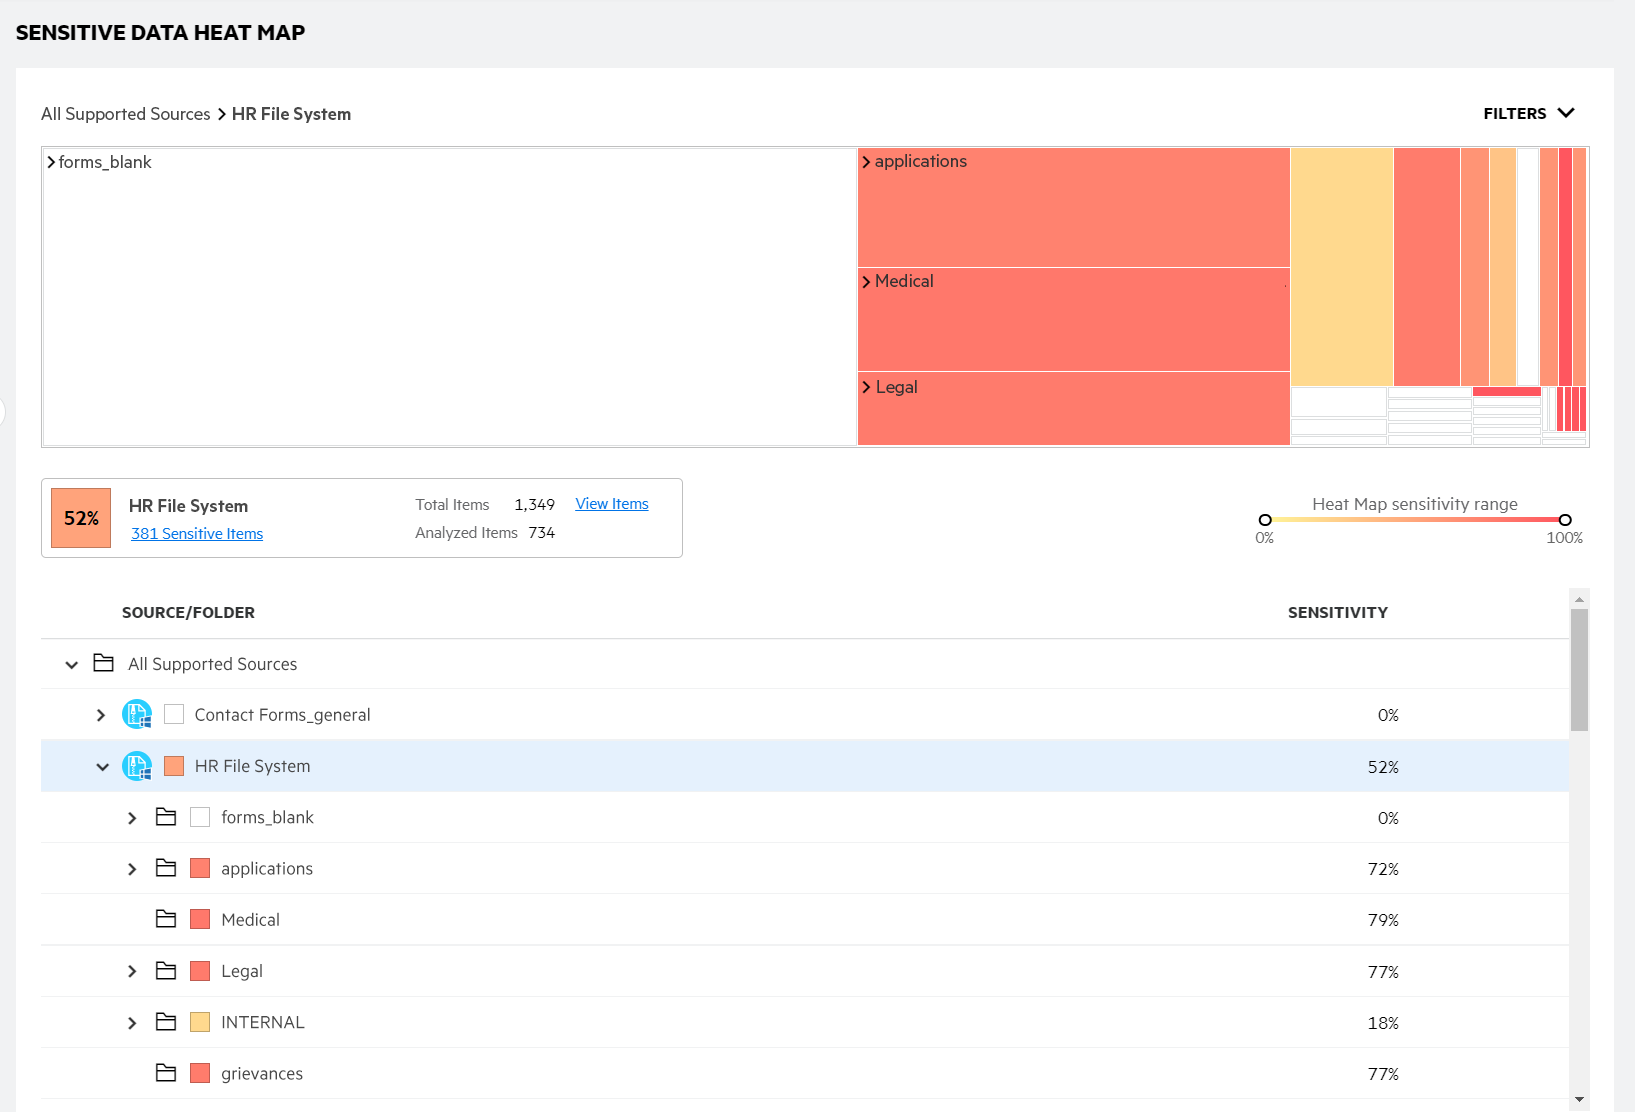Viewport: 1635px width, 1112px height.
Task: Open the 381 Sensitive Items link
Action: [x=197, y=534]
